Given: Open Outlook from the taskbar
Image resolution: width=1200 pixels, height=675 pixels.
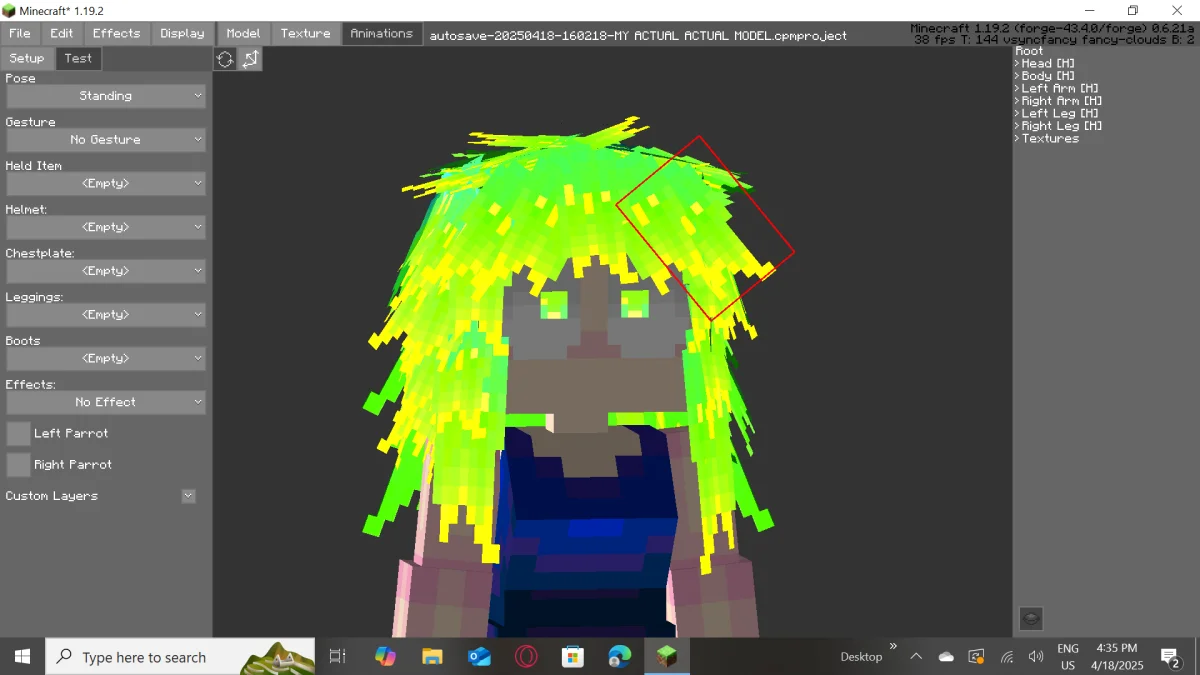Looking at the screenshot, I should tap(479, 657).
